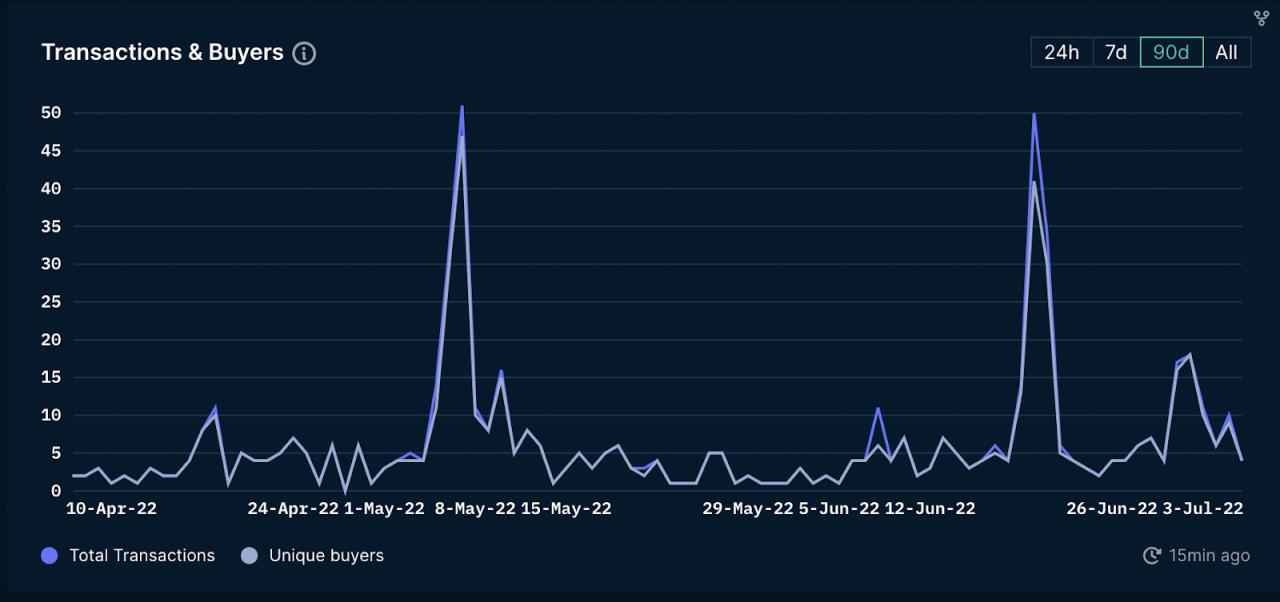Click the refresh clock icon near 15min ago
Viewport: 1280px width, 602px height.
pos(1152,556)
